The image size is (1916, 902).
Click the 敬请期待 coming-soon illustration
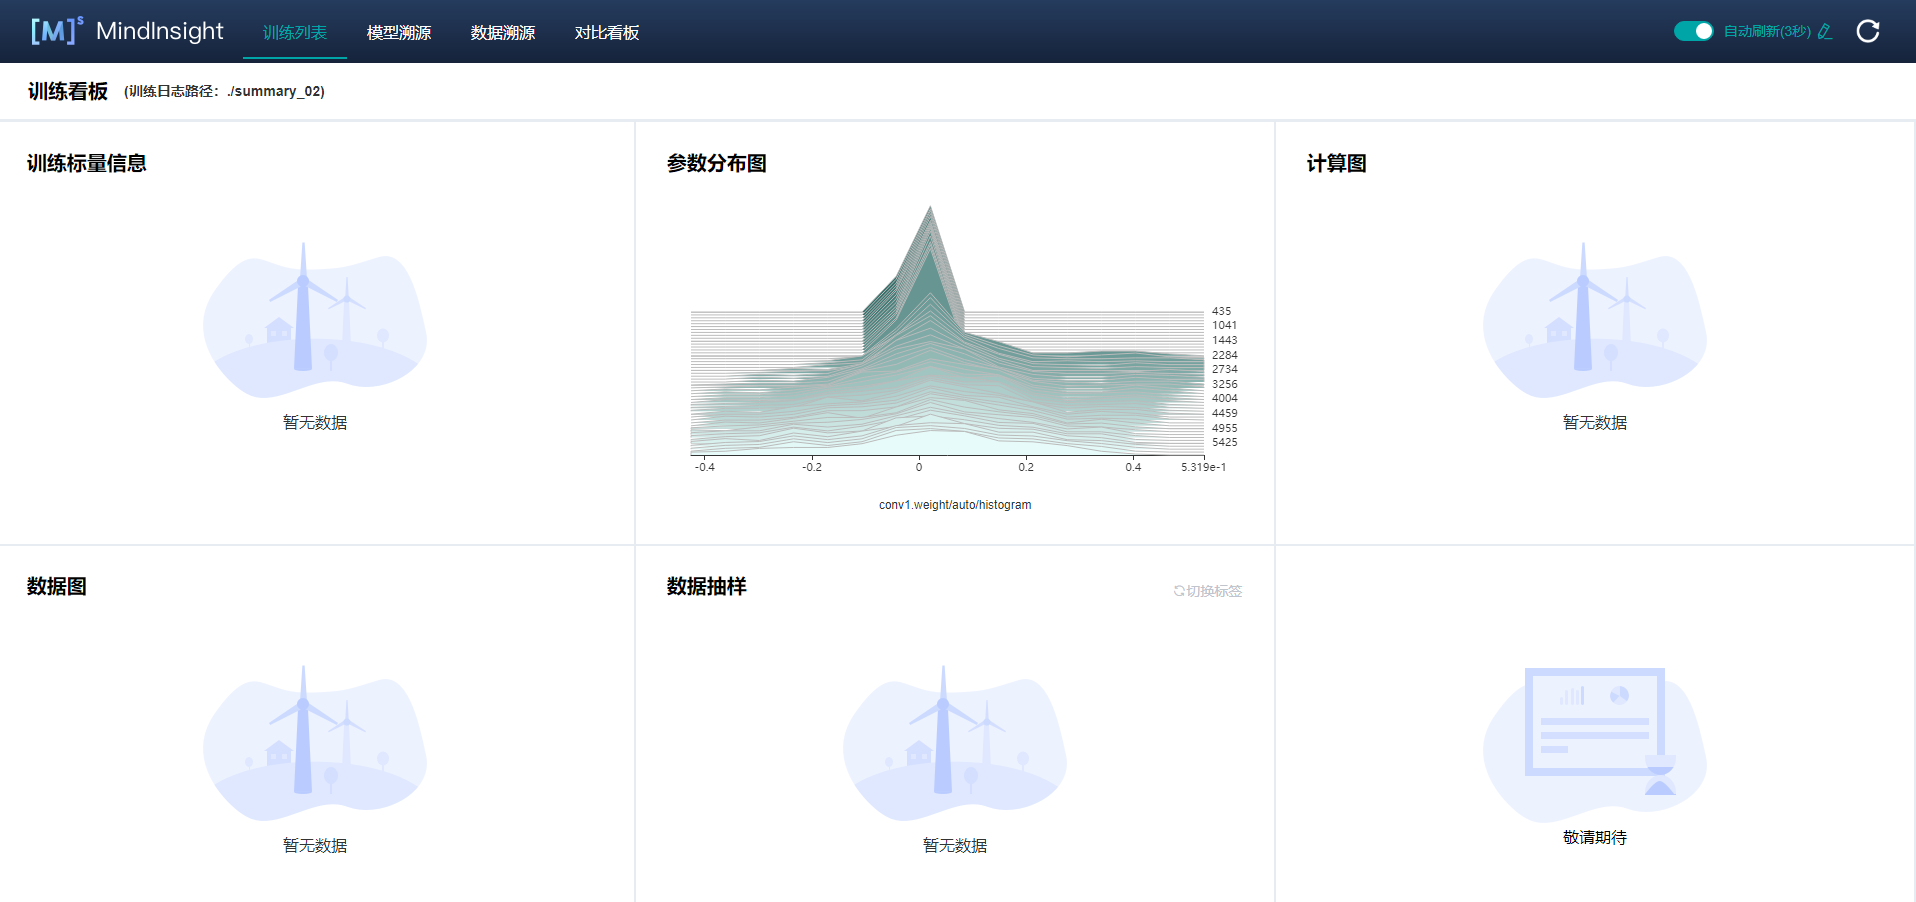pos(1595,743)
